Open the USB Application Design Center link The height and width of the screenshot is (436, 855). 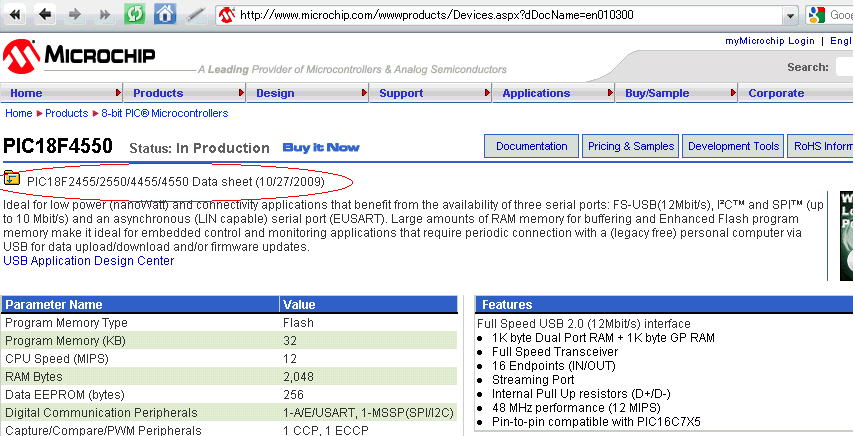pos(89,261)
